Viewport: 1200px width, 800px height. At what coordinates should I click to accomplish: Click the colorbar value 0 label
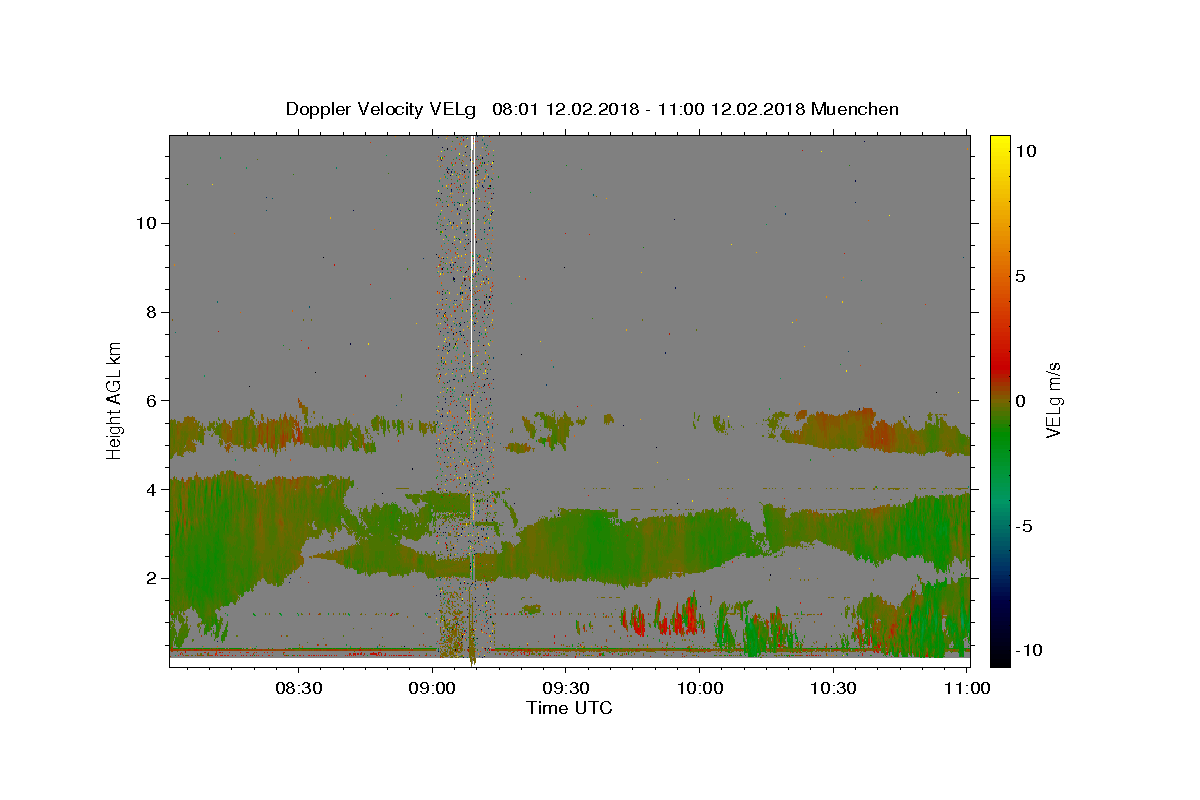point(1020,400)
